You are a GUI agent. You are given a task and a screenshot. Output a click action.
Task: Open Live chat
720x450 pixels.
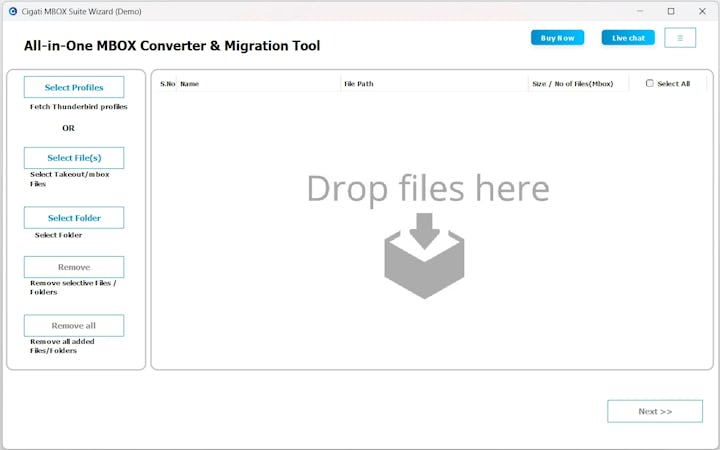coord(628,38)
